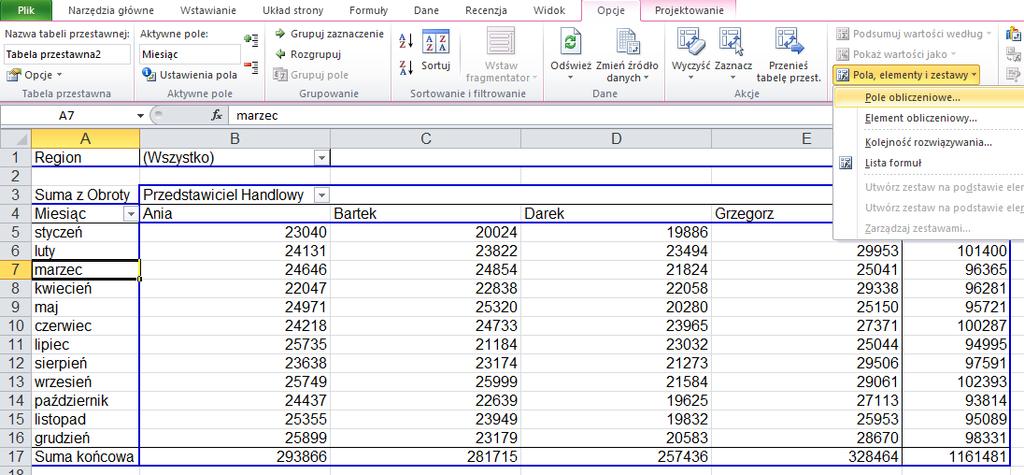The width and height of the screenshot is (1024, 475).
Task: Select the grand total cell 1161481
Action: pyautogui.click(x=956, y=457)
